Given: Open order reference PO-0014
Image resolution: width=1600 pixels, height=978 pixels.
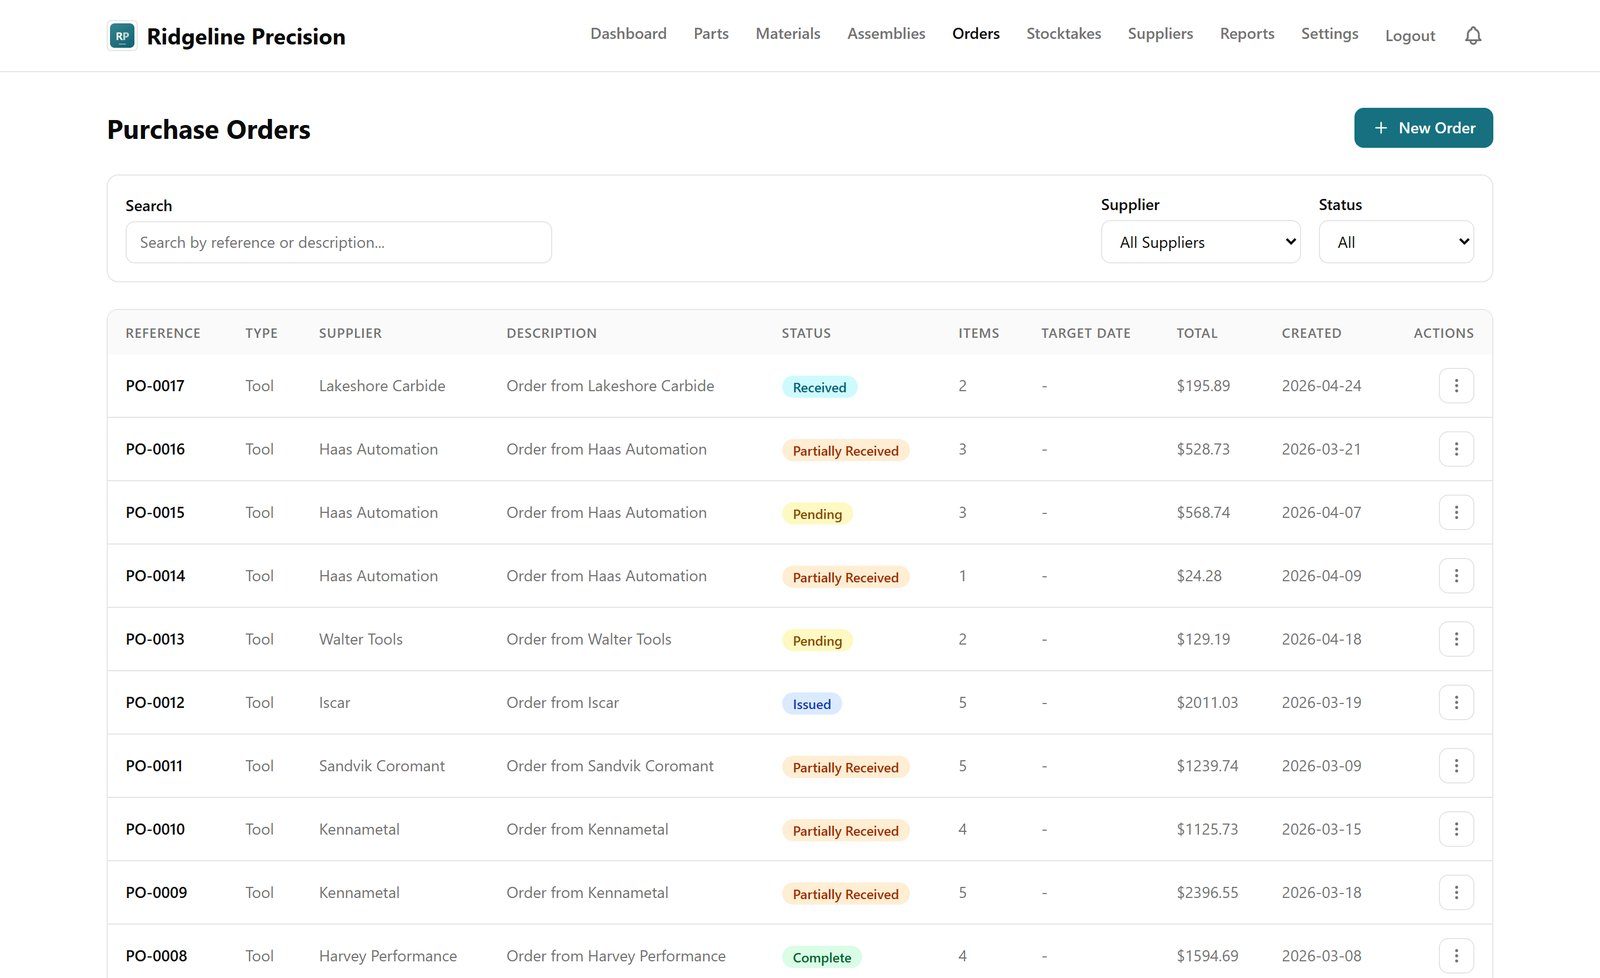Looking at the screenshot, I should (x=155, y=576).
